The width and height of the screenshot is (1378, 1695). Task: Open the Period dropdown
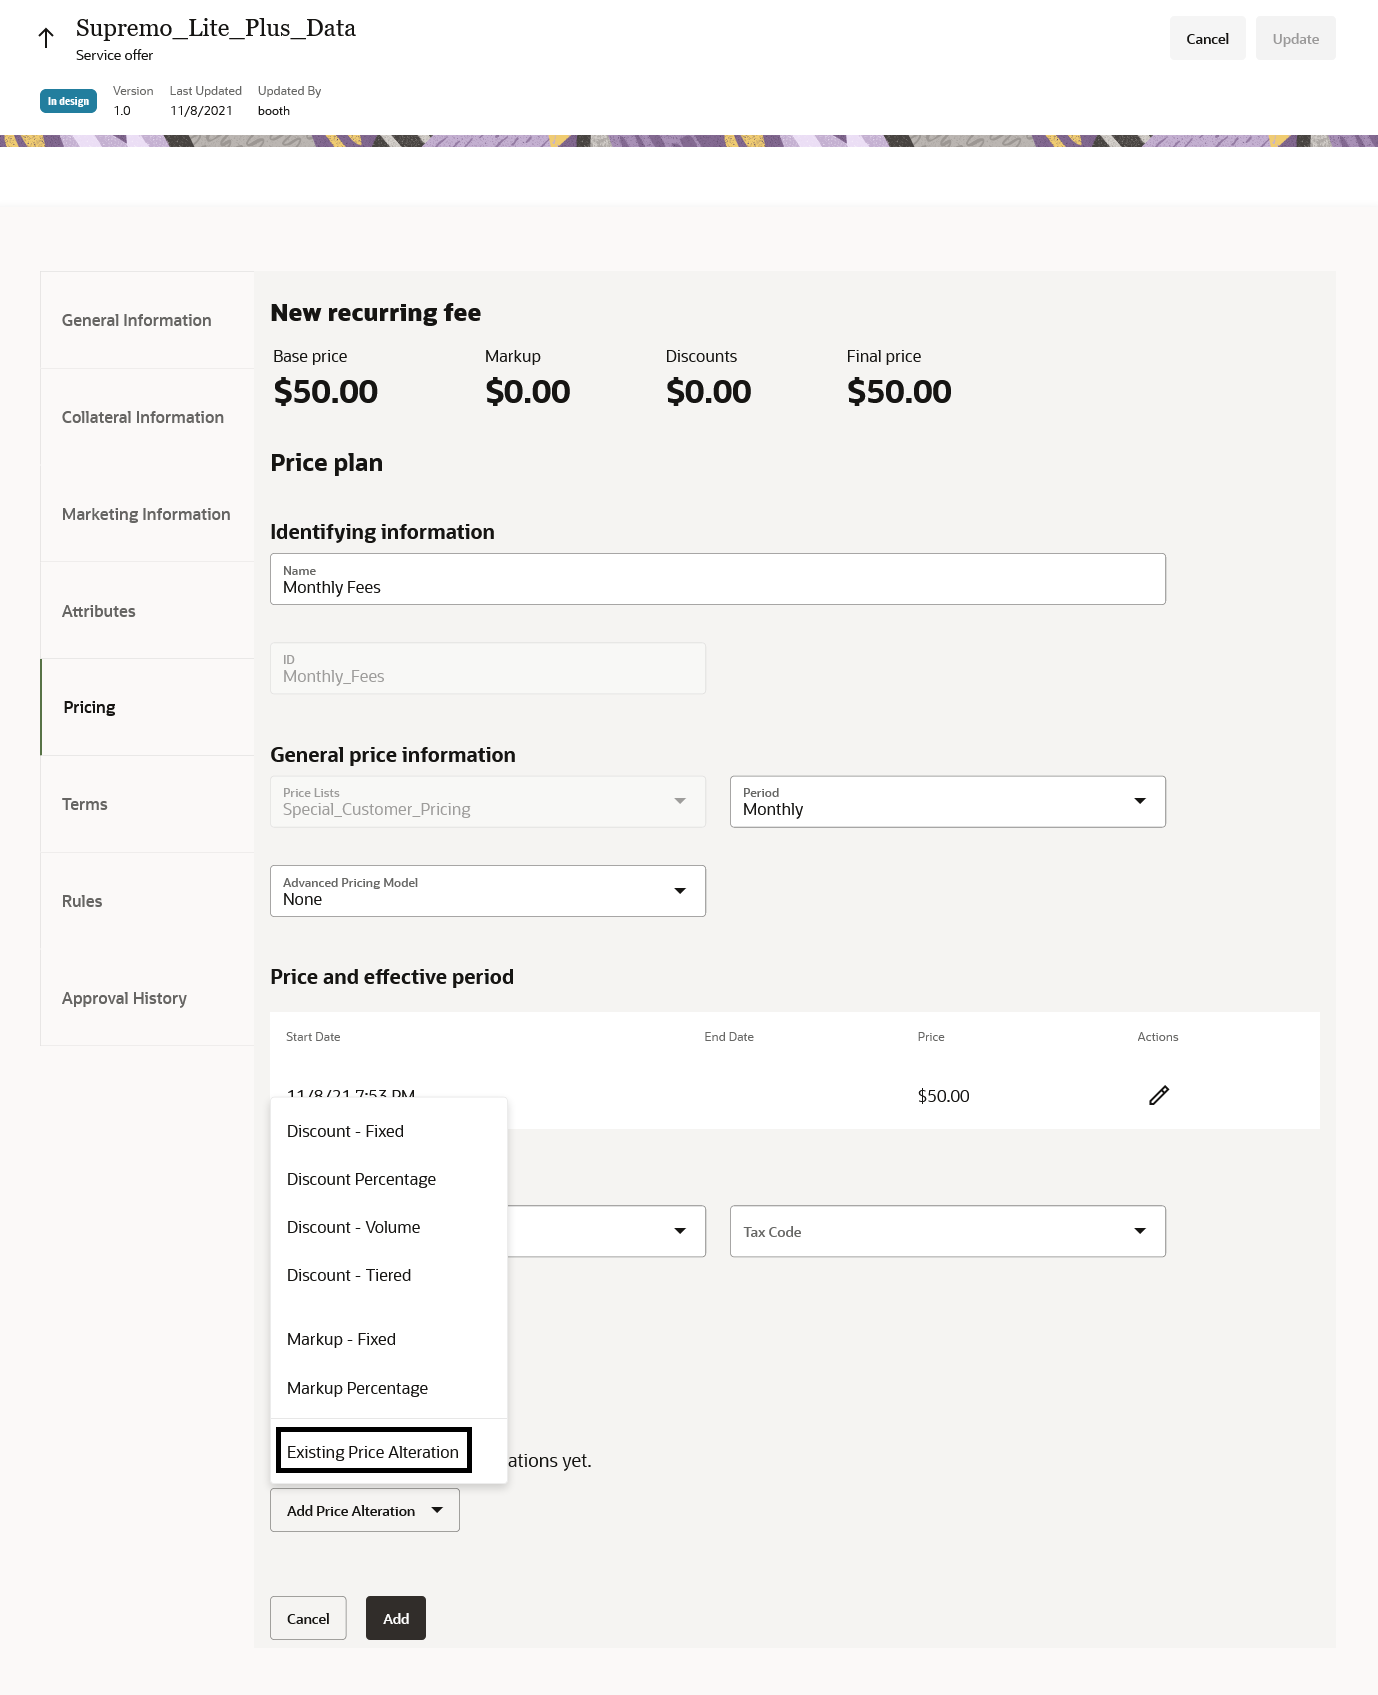coord(947,802)
